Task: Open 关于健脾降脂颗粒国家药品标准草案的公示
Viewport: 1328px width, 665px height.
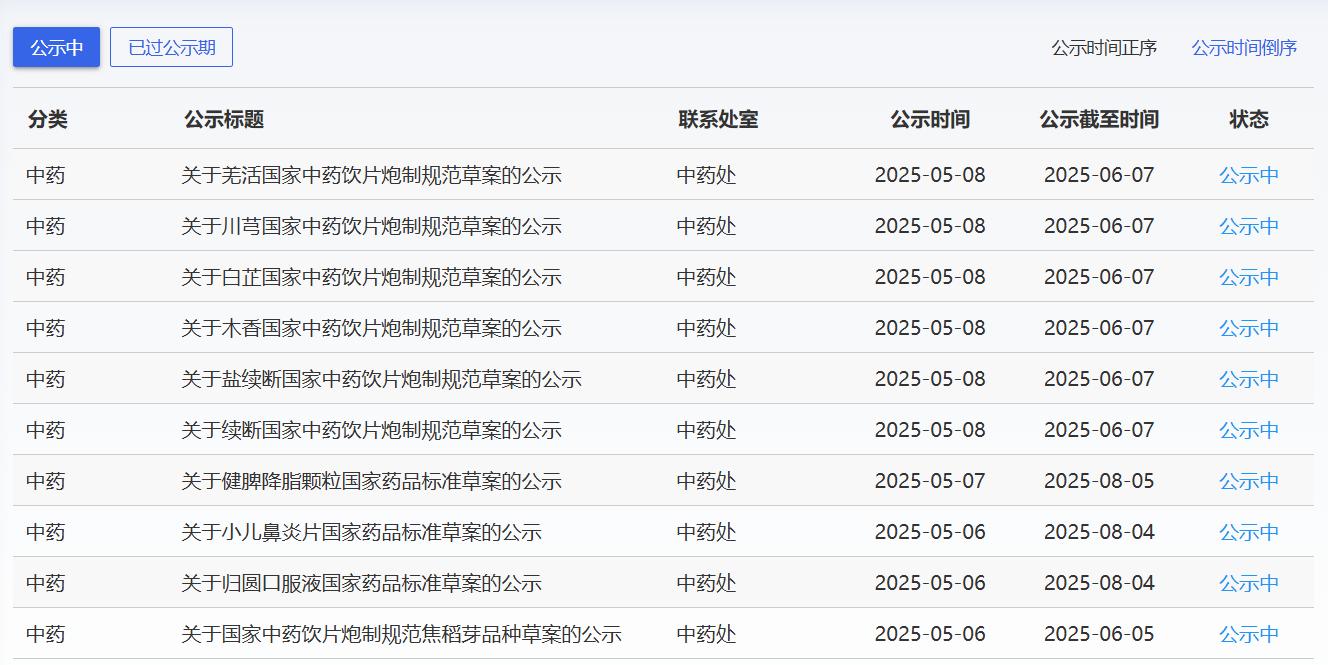Action: pos(371,481)
